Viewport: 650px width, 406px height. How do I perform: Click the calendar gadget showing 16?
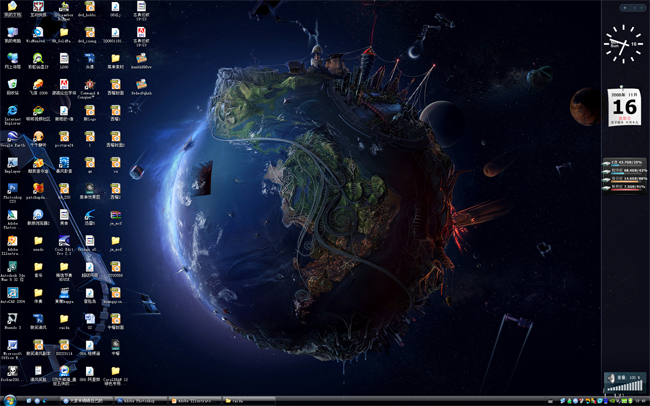coord(624,107)
